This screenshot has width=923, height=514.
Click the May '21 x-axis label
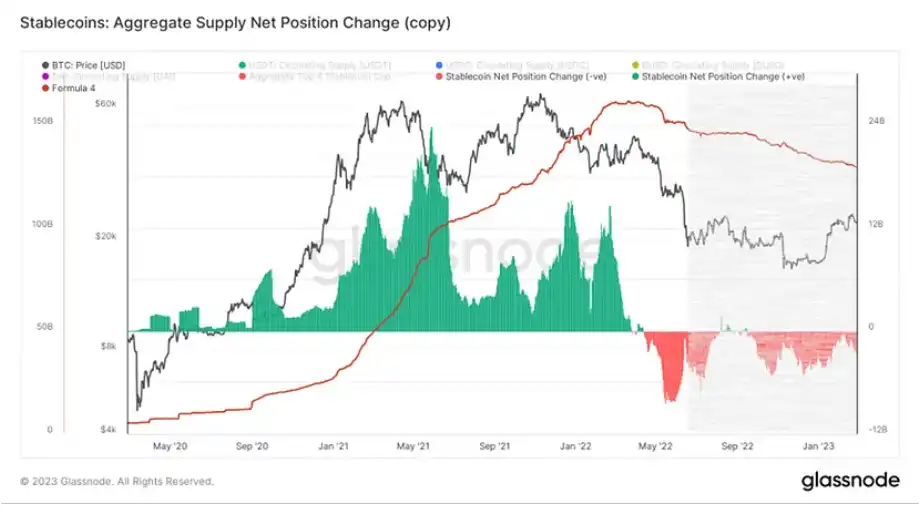click(413, 446)
